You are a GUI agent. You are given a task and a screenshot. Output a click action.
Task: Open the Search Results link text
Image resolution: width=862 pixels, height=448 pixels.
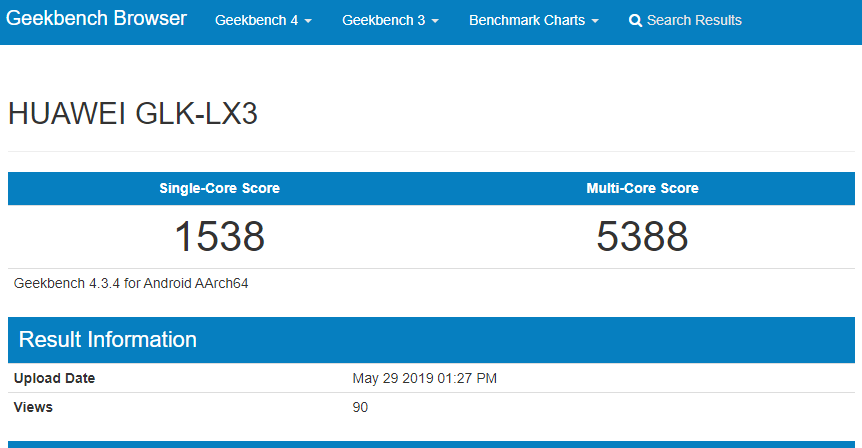tap(694, 20)
